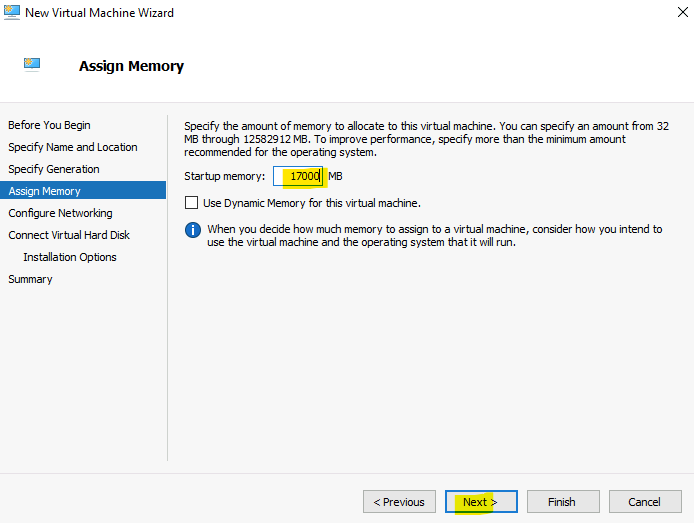Cancel the wizard

pos(645,502)
